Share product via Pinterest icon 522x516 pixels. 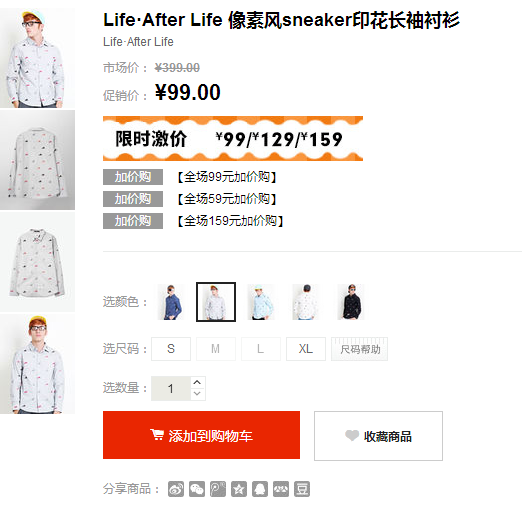tap(218, 489)
